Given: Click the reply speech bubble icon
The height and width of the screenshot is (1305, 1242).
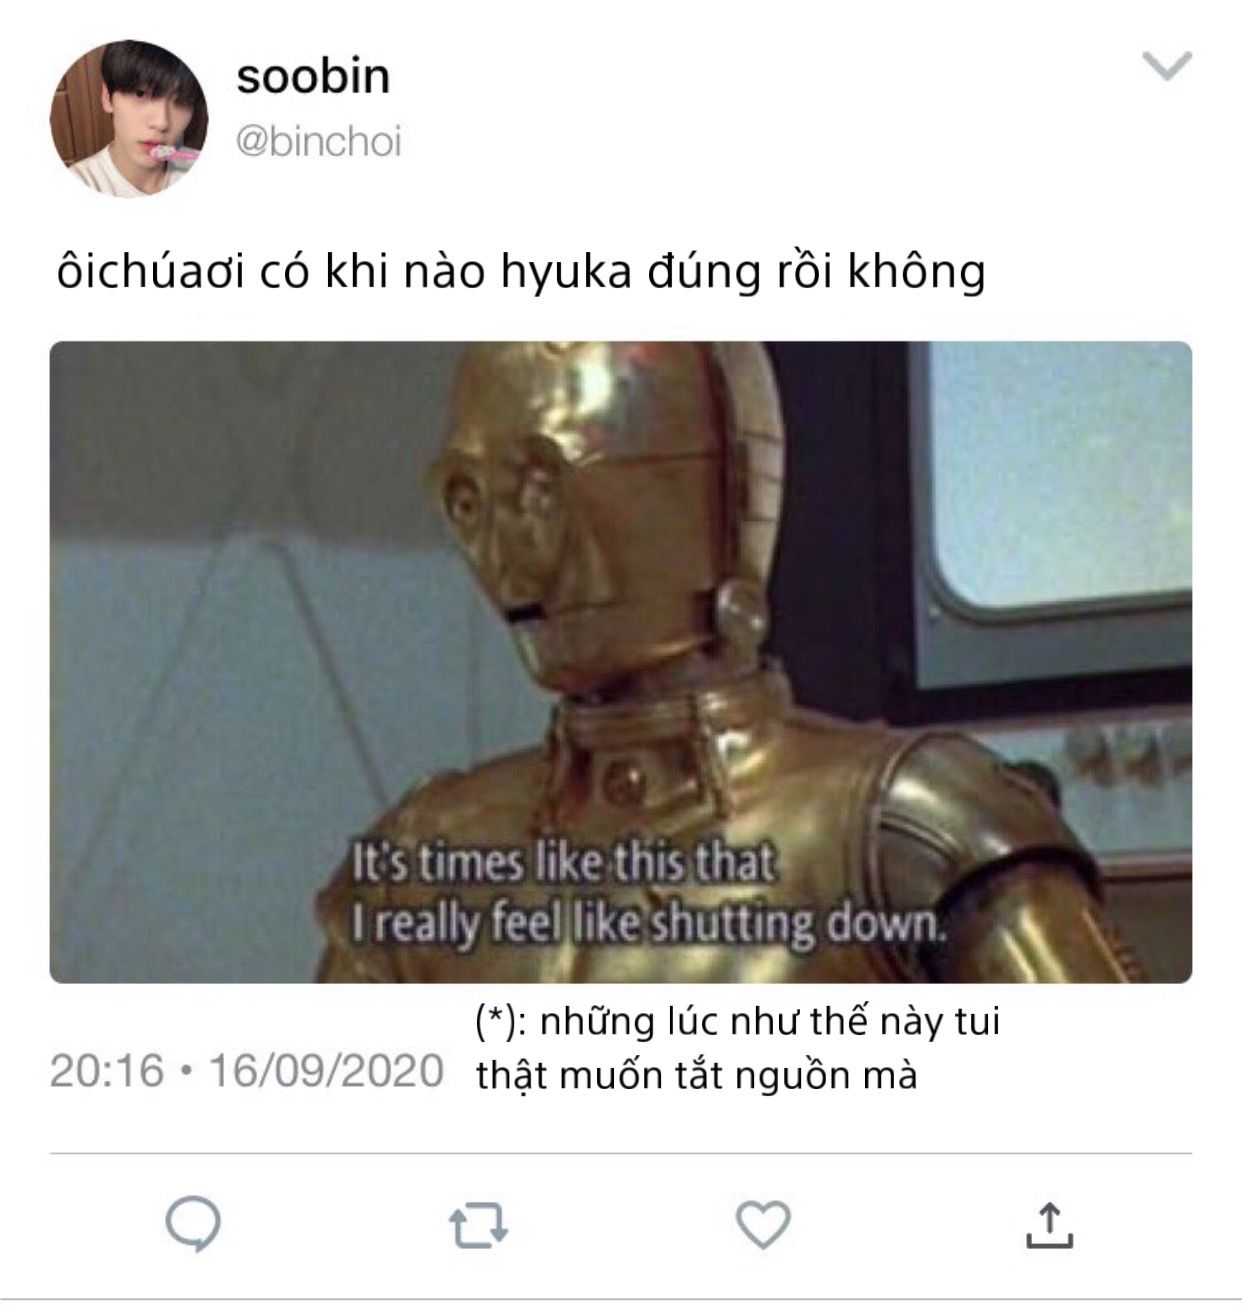Looking at the screenshot, I should click(193, 1225).
